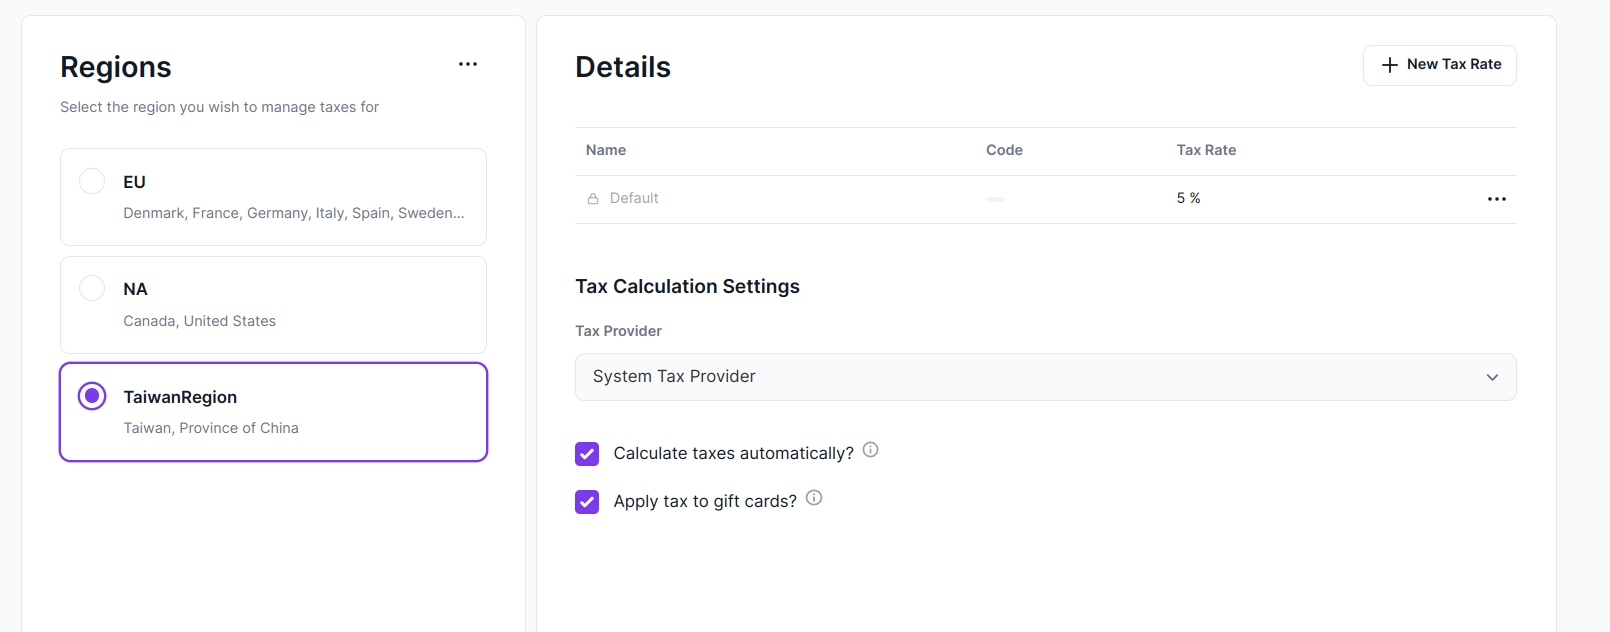Viewport: 1610px width, 632px height.
Task: Open the System Tax Provider dropdown
Action: tap(1045, 377)
